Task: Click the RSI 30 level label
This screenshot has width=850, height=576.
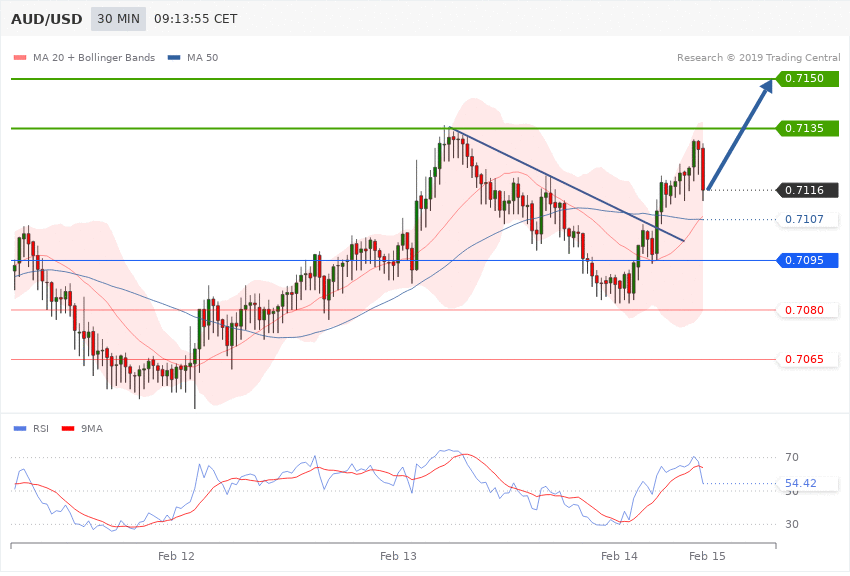Action: pyautogui.click(x=792, y=525)
